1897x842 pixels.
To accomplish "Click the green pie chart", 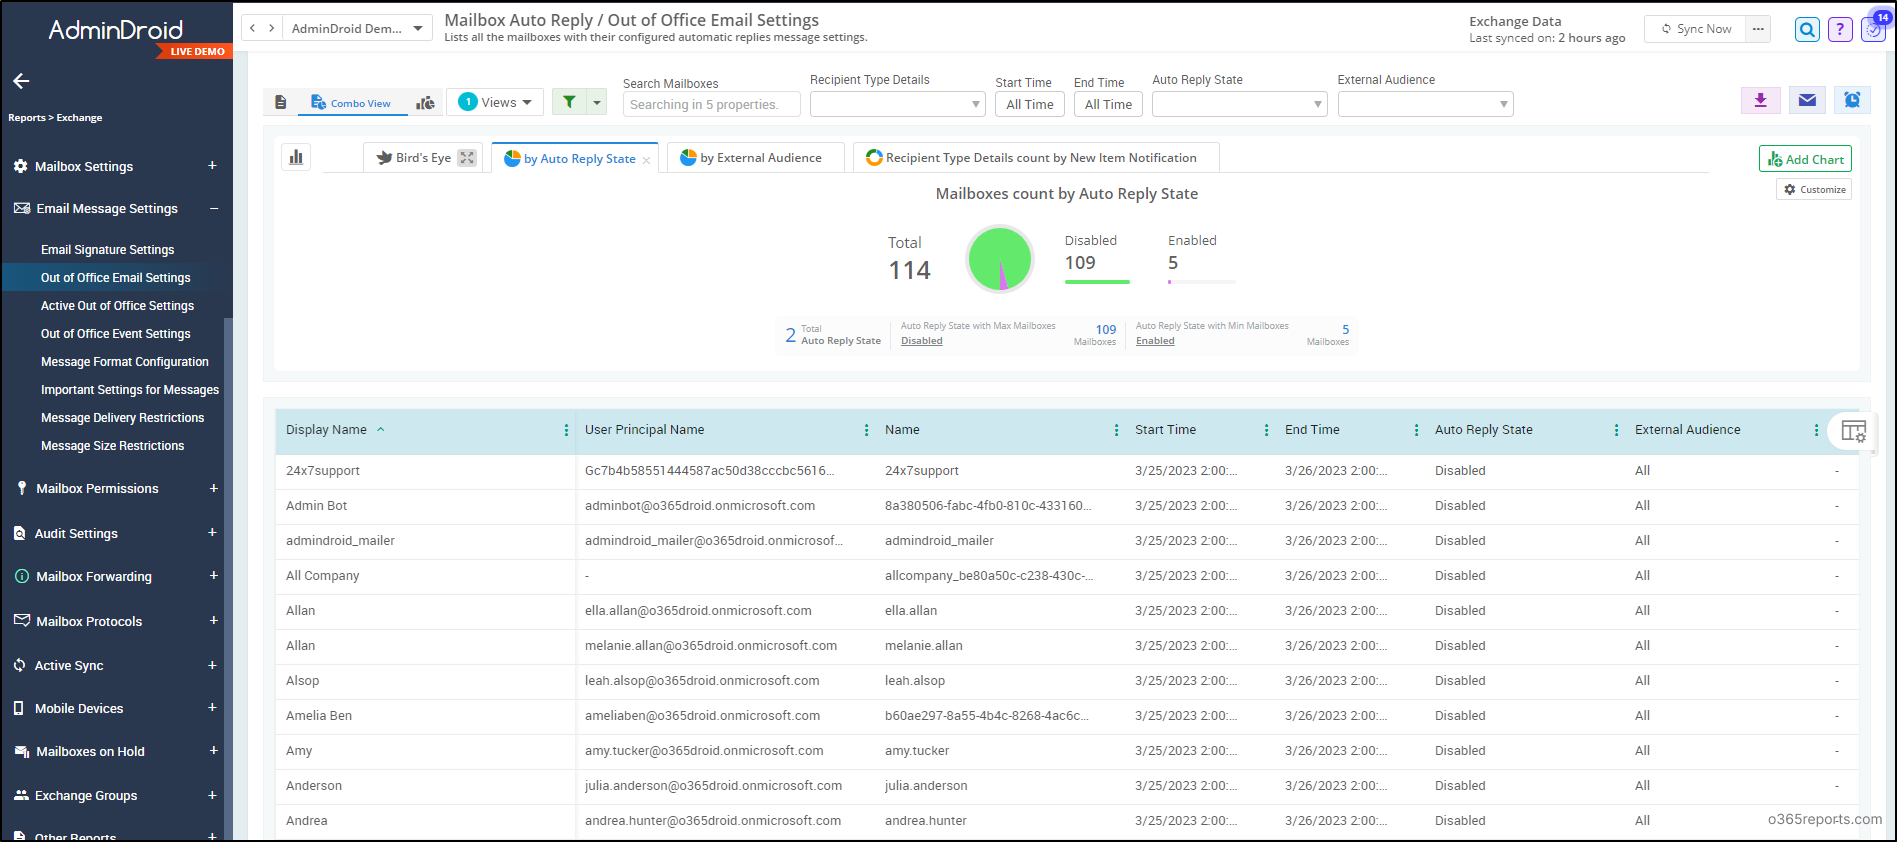I will (999, 259).
